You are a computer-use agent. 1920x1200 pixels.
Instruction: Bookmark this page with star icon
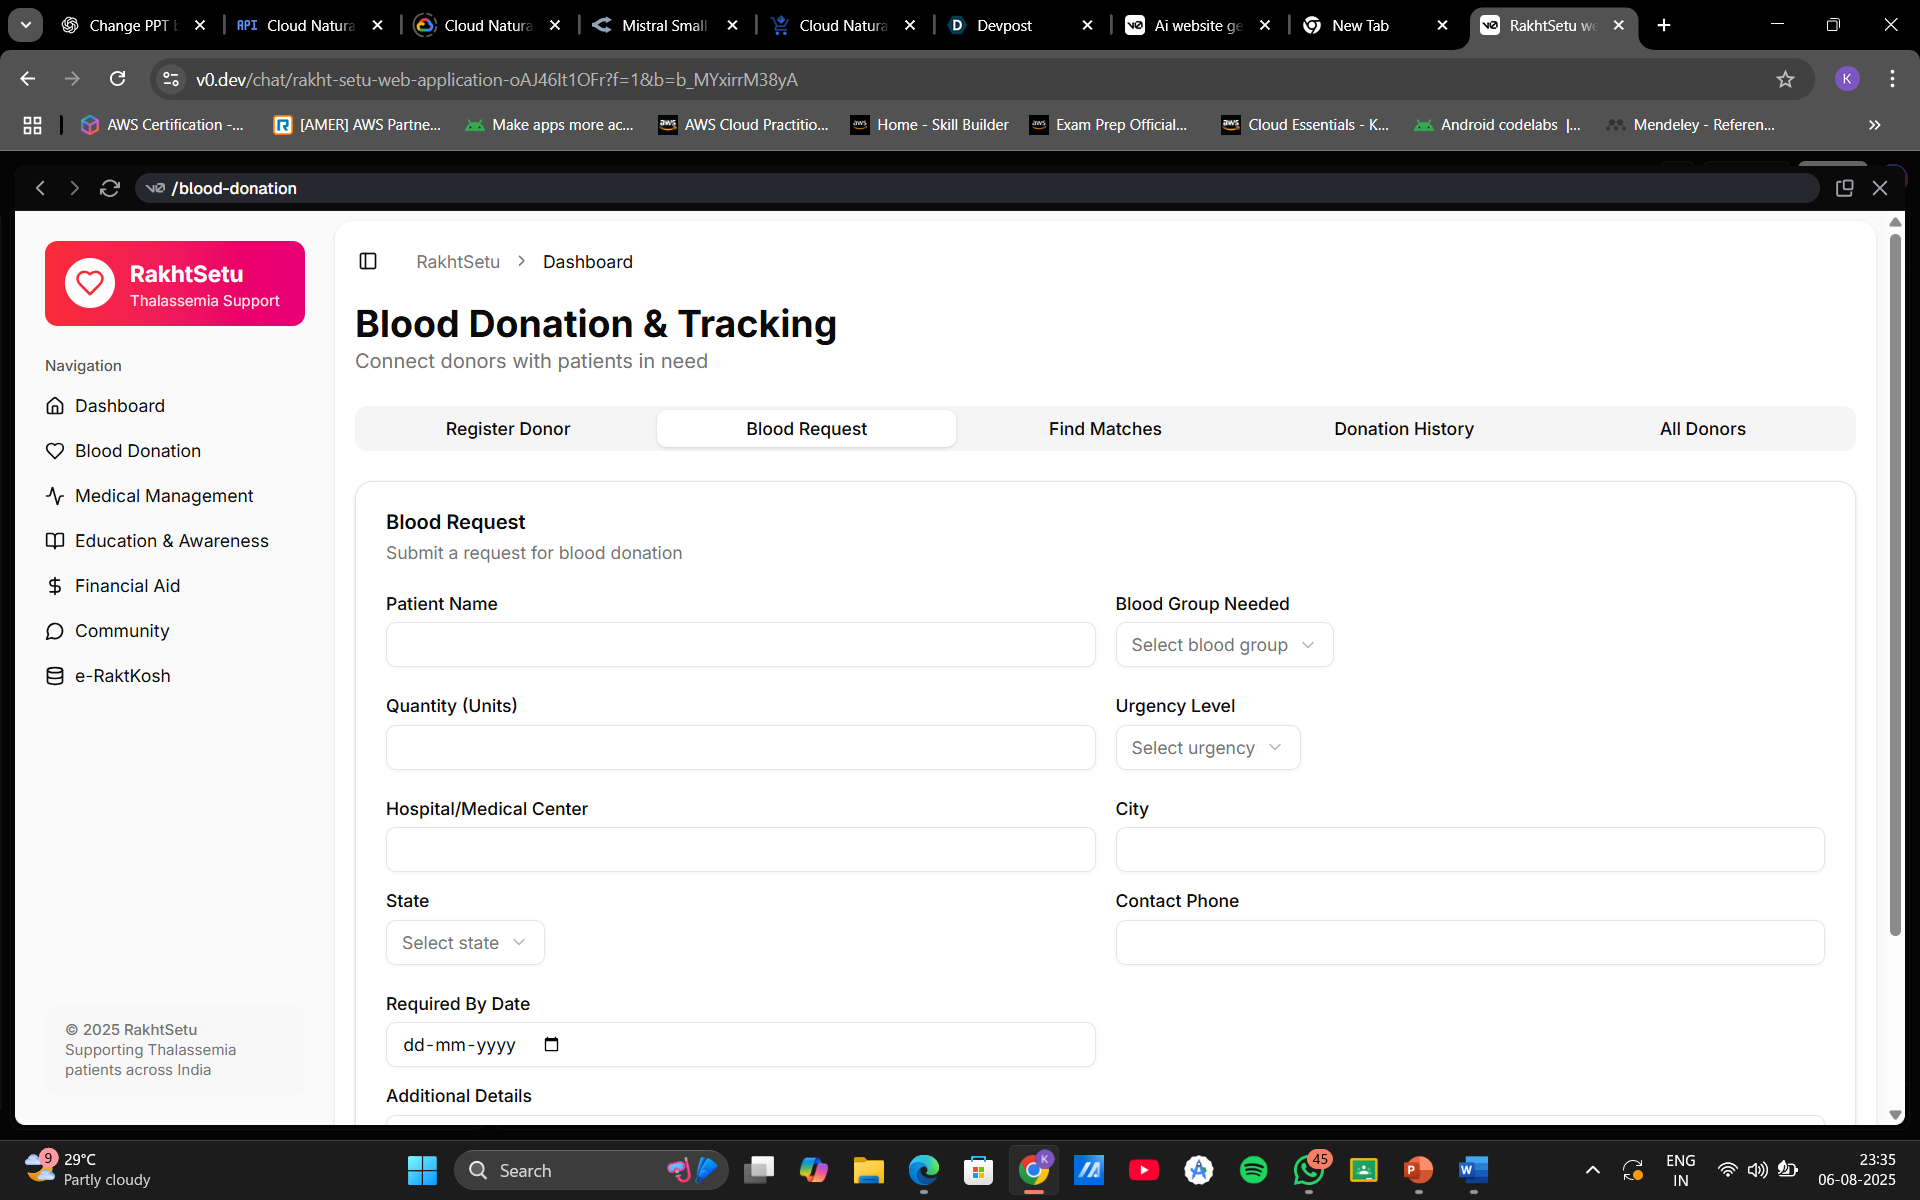(1785, 79)
